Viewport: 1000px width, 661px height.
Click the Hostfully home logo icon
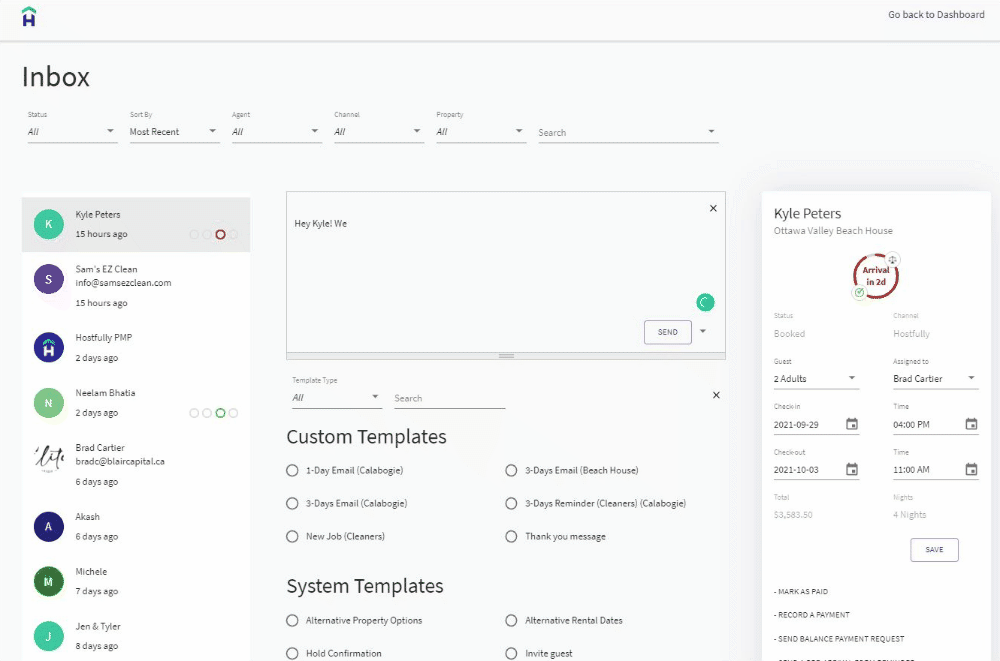tap(28, 17)
